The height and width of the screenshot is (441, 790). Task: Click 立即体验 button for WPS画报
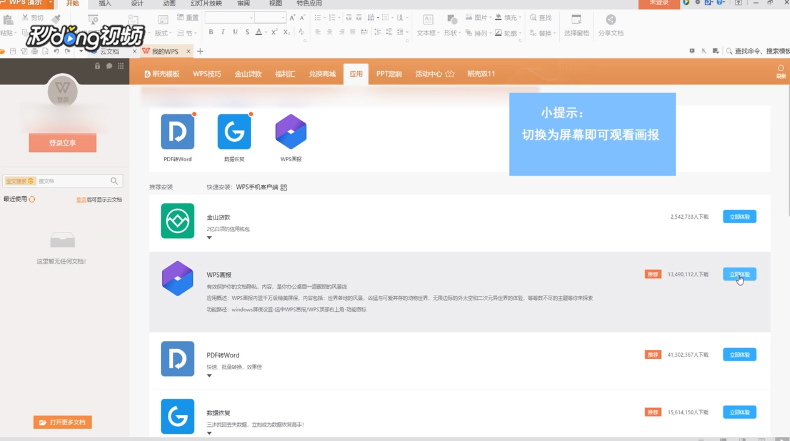[739, 274]
